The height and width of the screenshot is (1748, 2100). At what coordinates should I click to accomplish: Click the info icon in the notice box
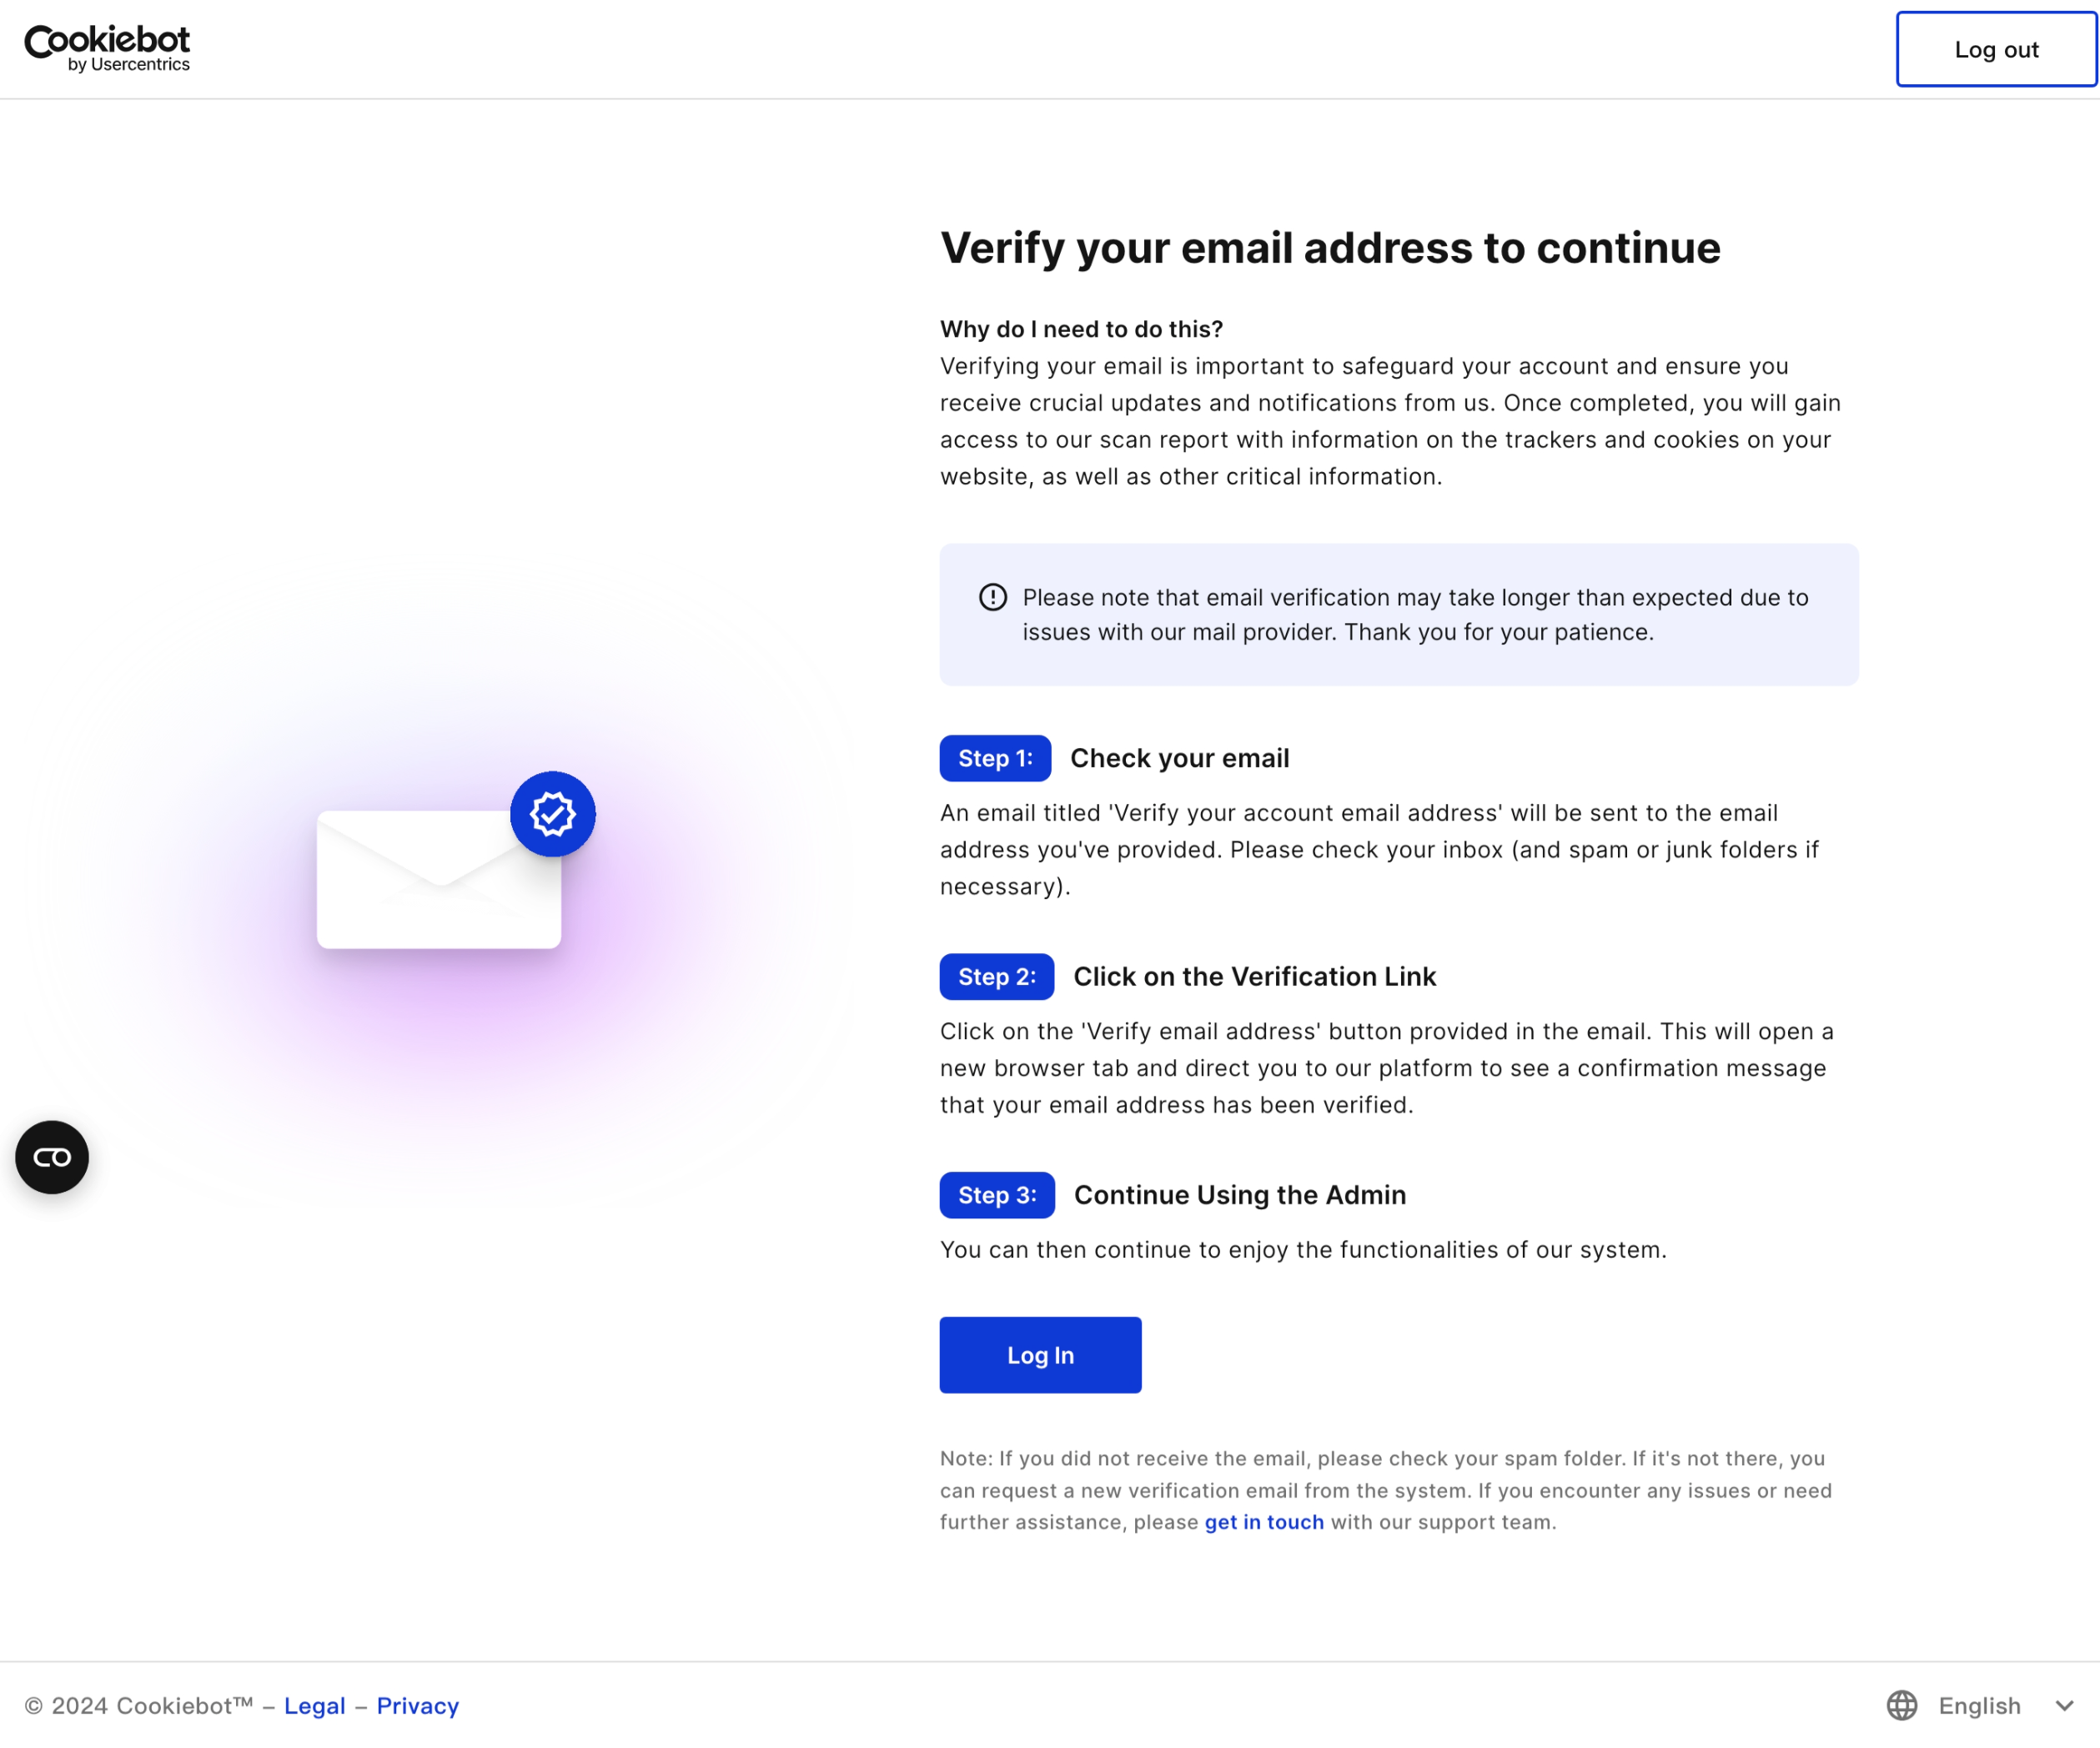[x=992, y=597]
